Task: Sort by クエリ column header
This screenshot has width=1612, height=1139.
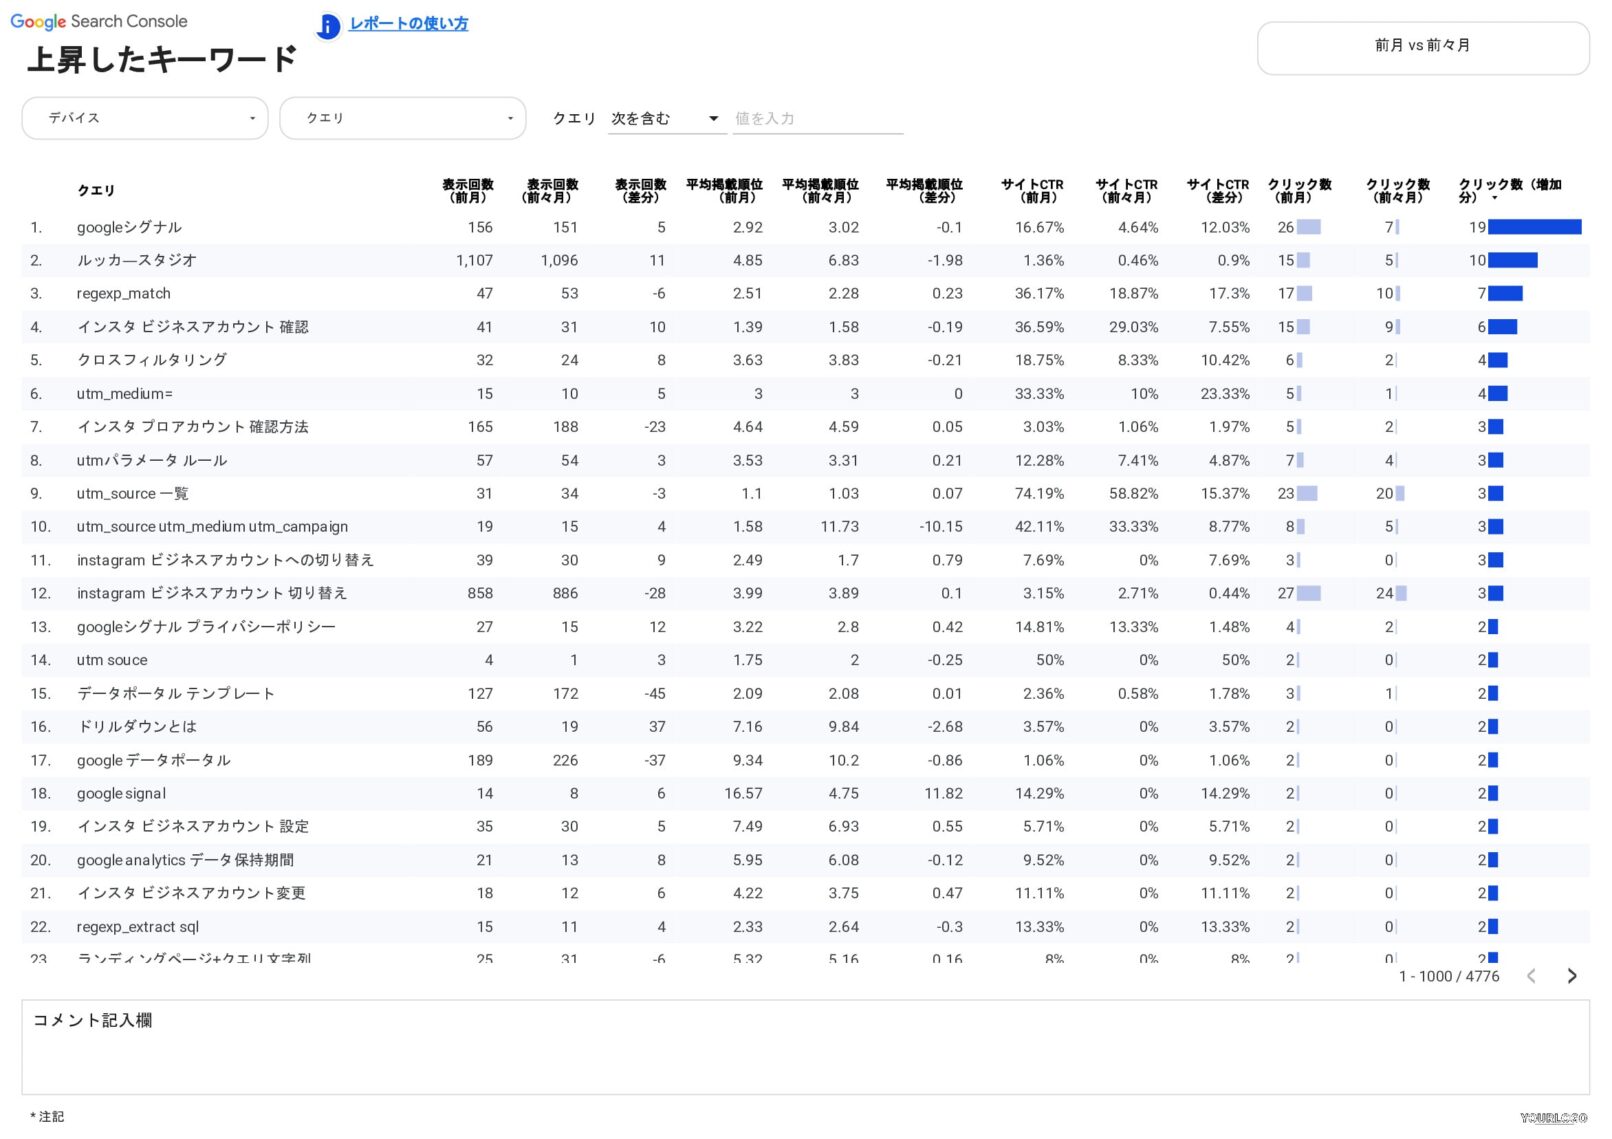Action: point(96,191)
